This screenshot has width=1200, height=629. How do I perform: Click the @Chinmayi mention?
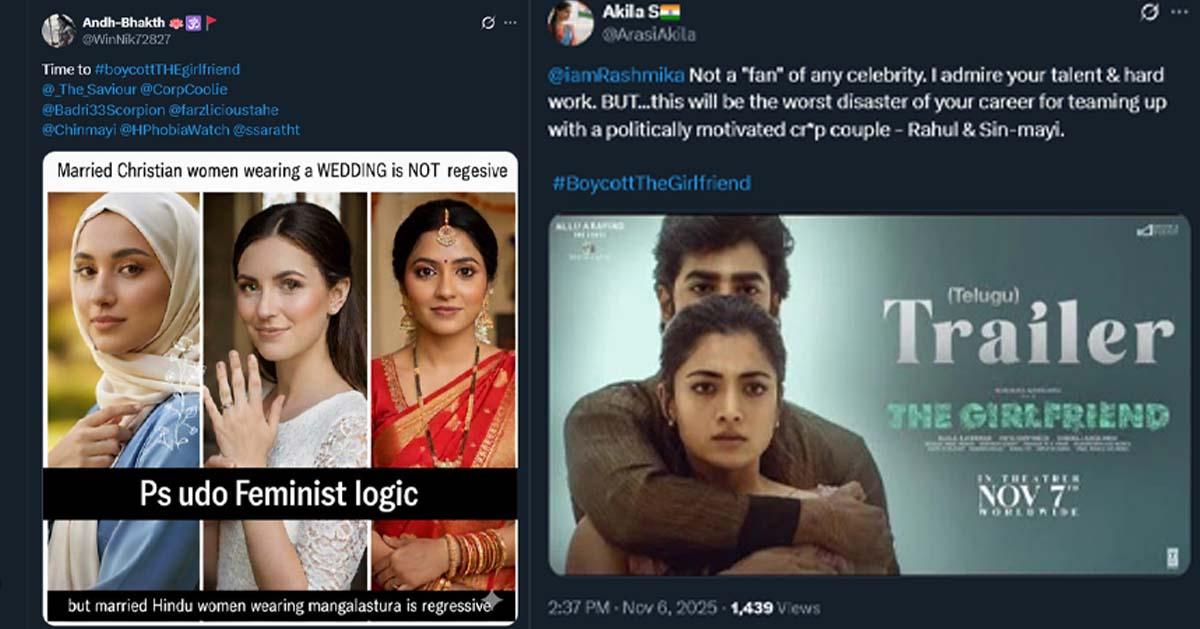[x=76, y=130]
